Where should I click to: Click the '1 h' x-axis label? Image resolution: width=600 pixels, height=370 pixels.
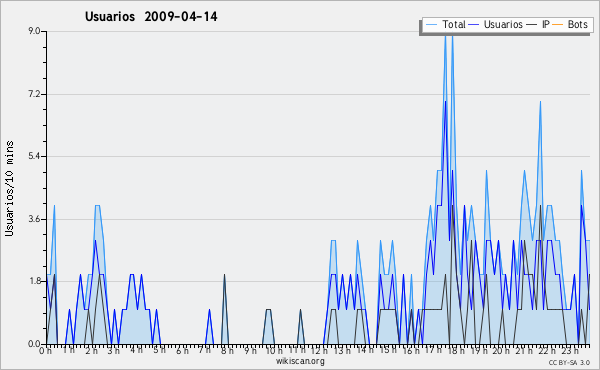point(69,350)
